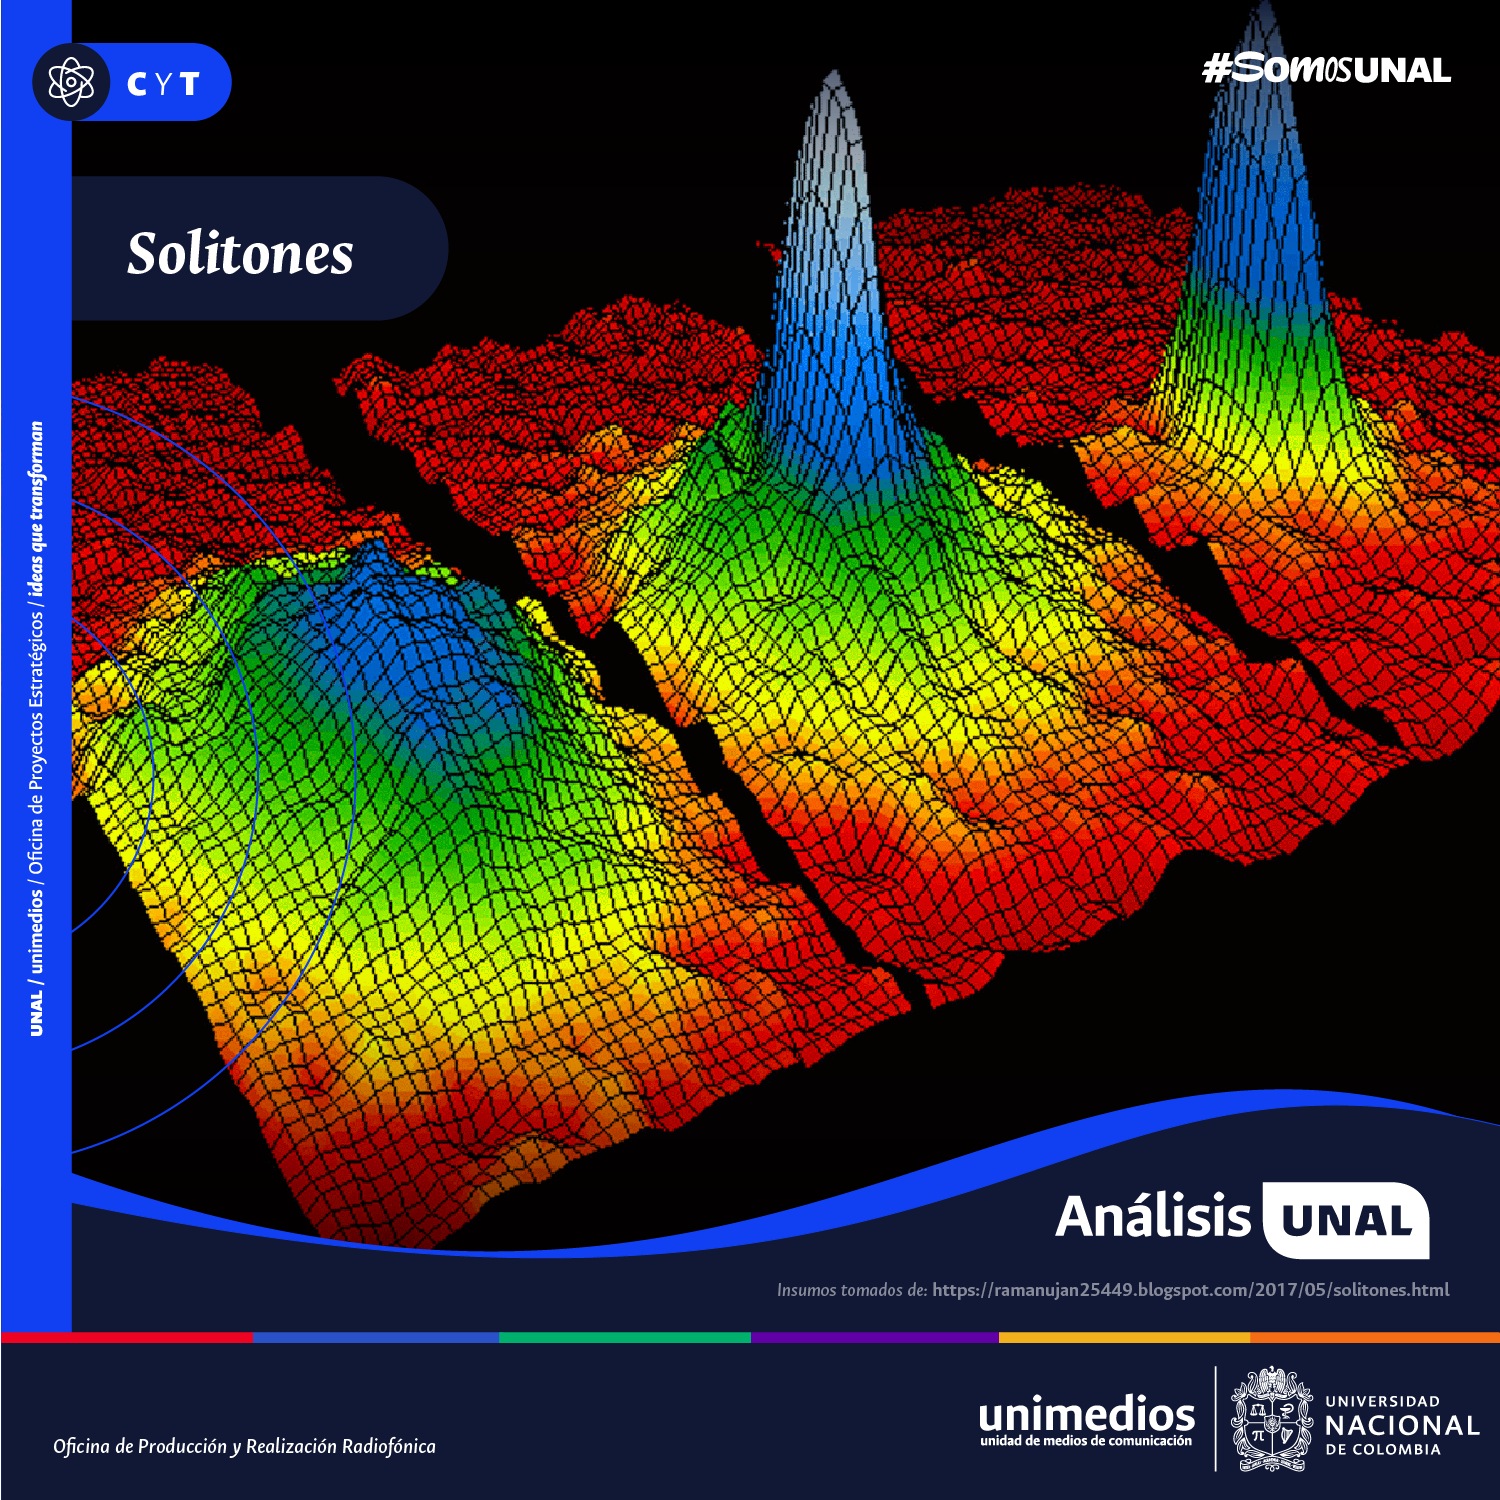Click the CYT letters in the blue pill
This screenshot has height=1500, width=1500.
(x=164, y=84)
